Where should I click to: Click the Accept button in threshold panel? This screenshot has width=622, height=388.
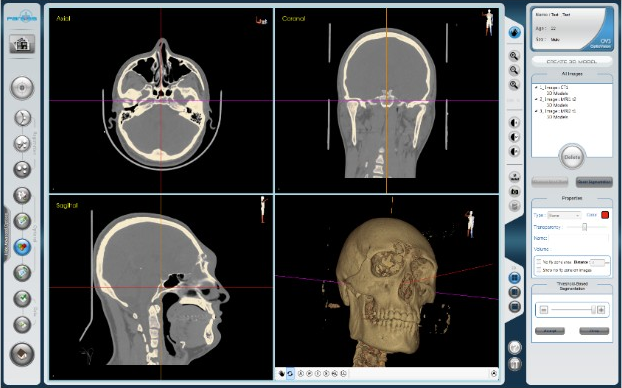click(550, 331)
